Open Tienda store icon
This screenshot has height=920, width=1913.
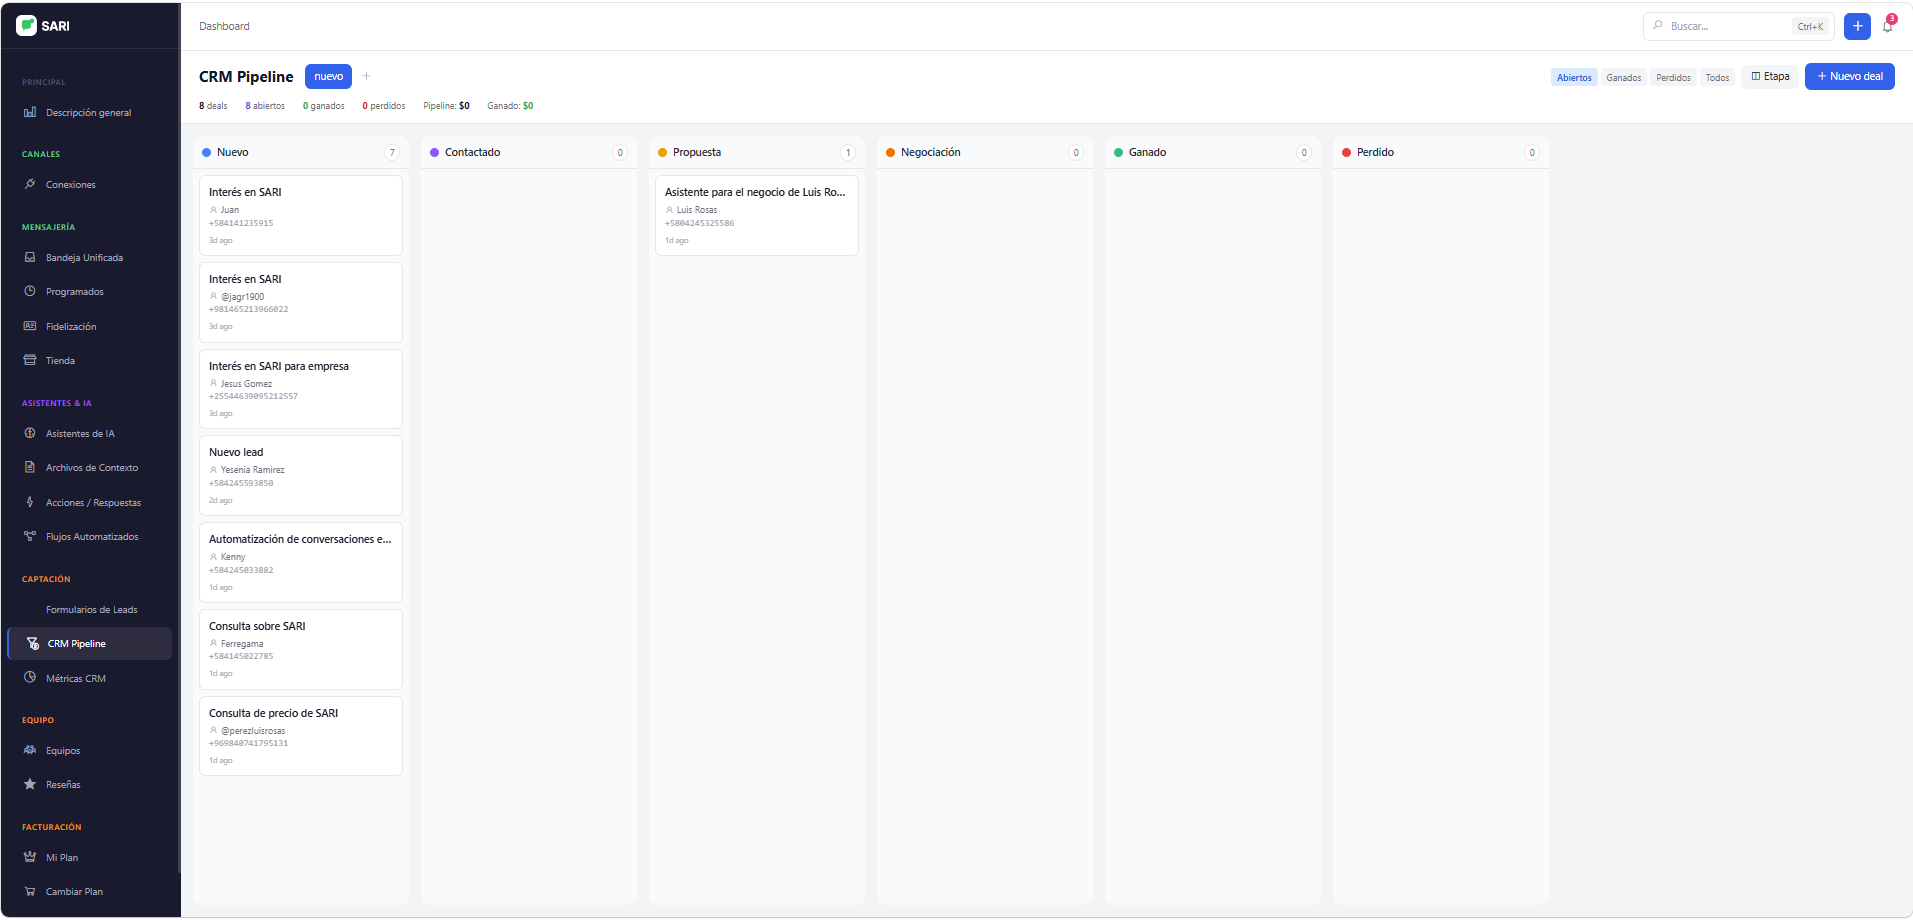30,360
